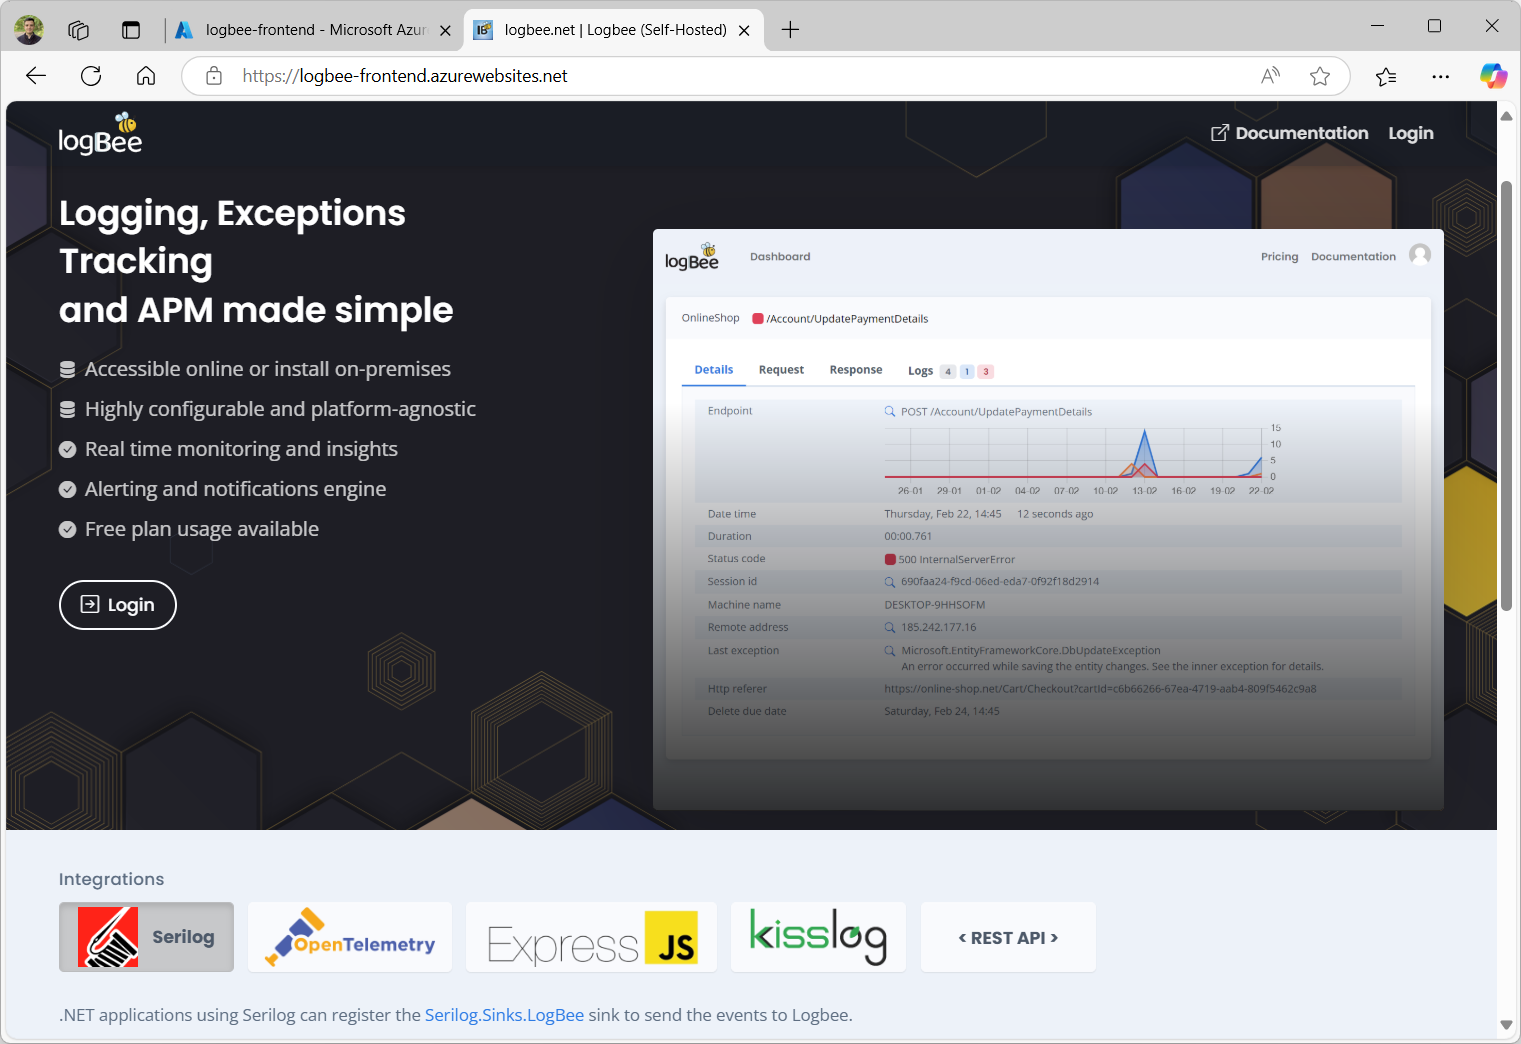The height and width of the screenshot is (1044, 1521).
Task: Click the user avatar in the dashboard preview
Action: click(x=1421, y=255)
